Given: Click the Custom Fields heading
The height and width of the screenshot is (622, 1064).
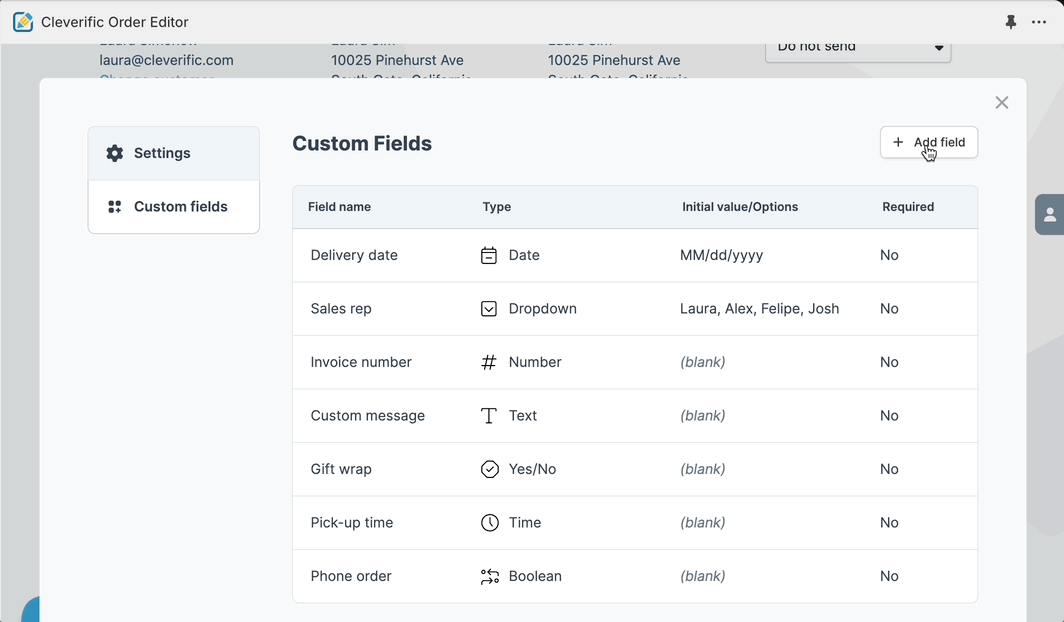Looking at the screenshot, I should tap(362, 144).
